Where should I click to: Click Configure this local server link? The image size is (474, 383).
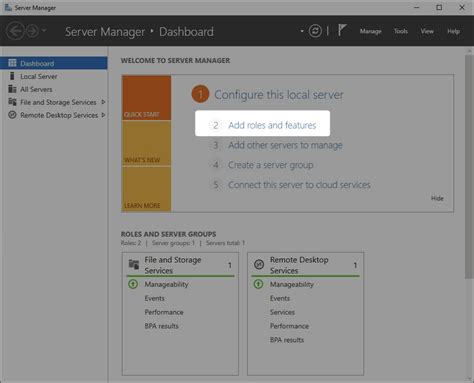point(279,95)
